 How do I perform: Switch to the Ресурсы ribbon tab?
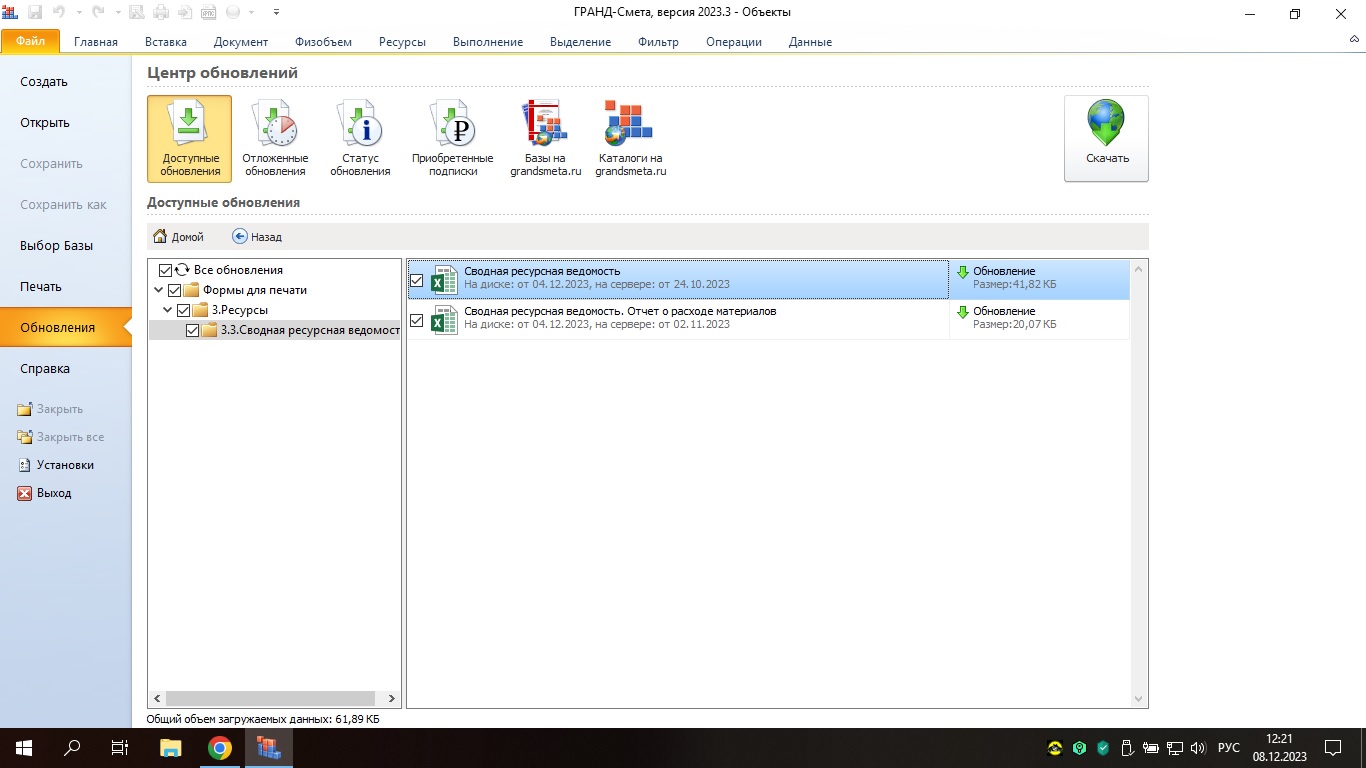(x=402, y=42)
